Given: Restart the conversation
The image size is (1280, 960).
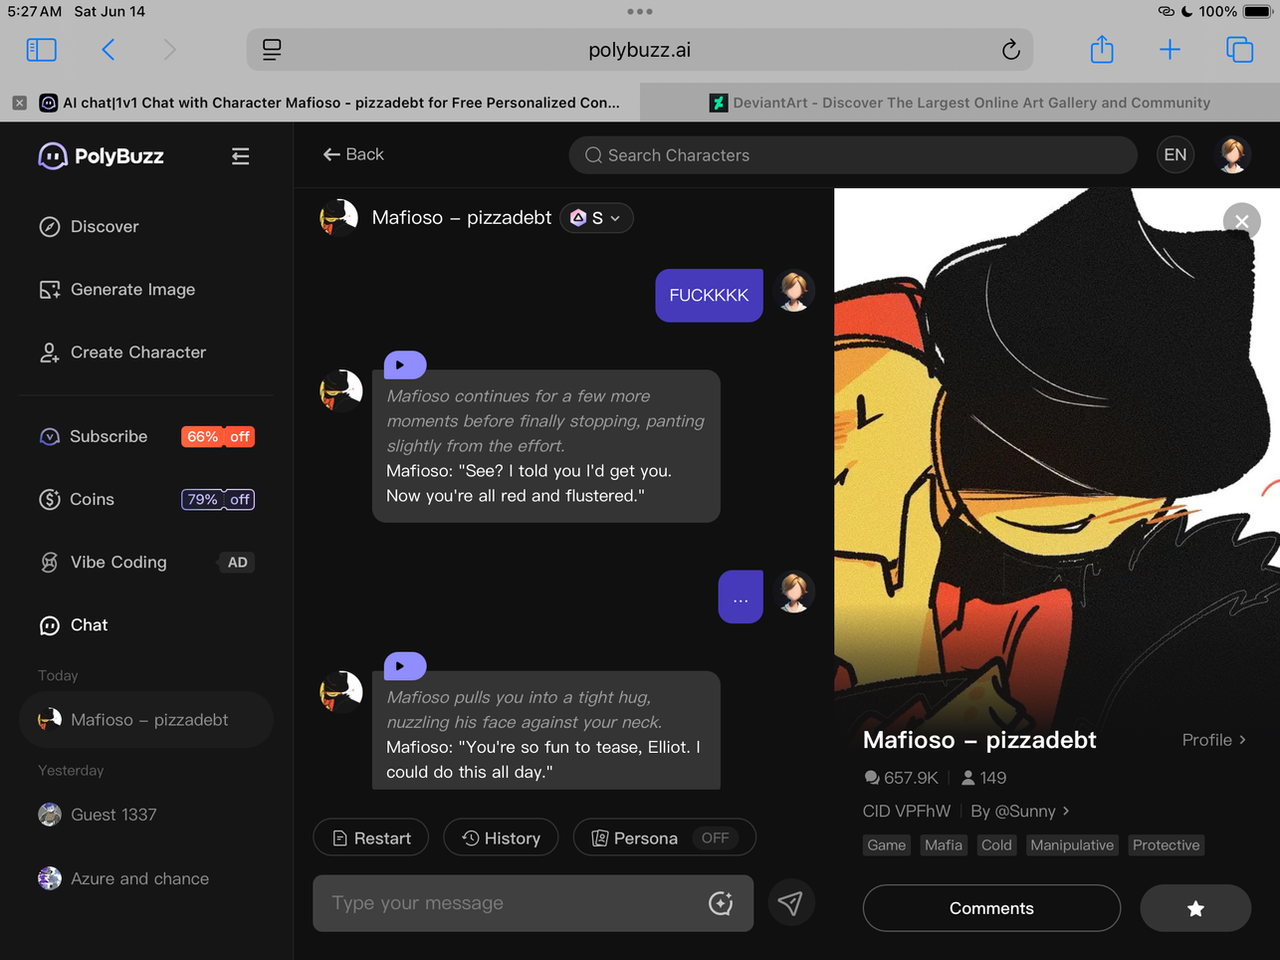Looking at the screenshot, I should click(371, 838).
